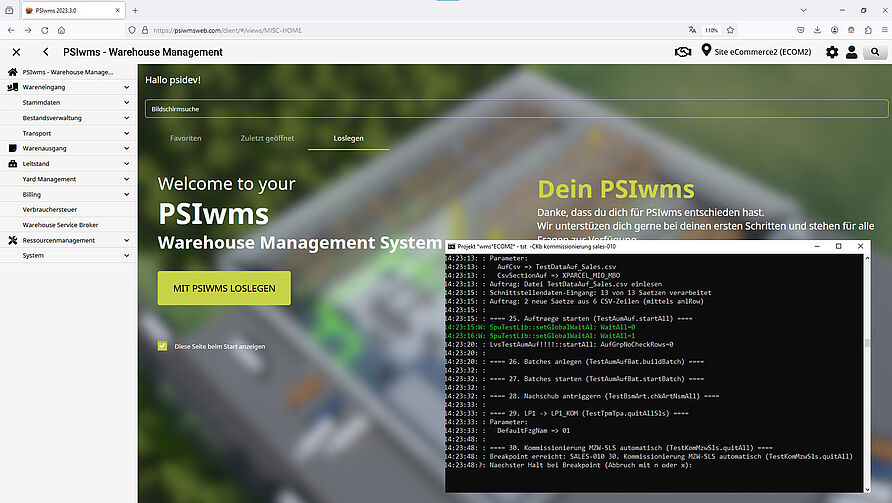The height and width of the screenshot is (503, 892).
Task: Expand the Leitstand menu
Action: (x=126, y=164)
